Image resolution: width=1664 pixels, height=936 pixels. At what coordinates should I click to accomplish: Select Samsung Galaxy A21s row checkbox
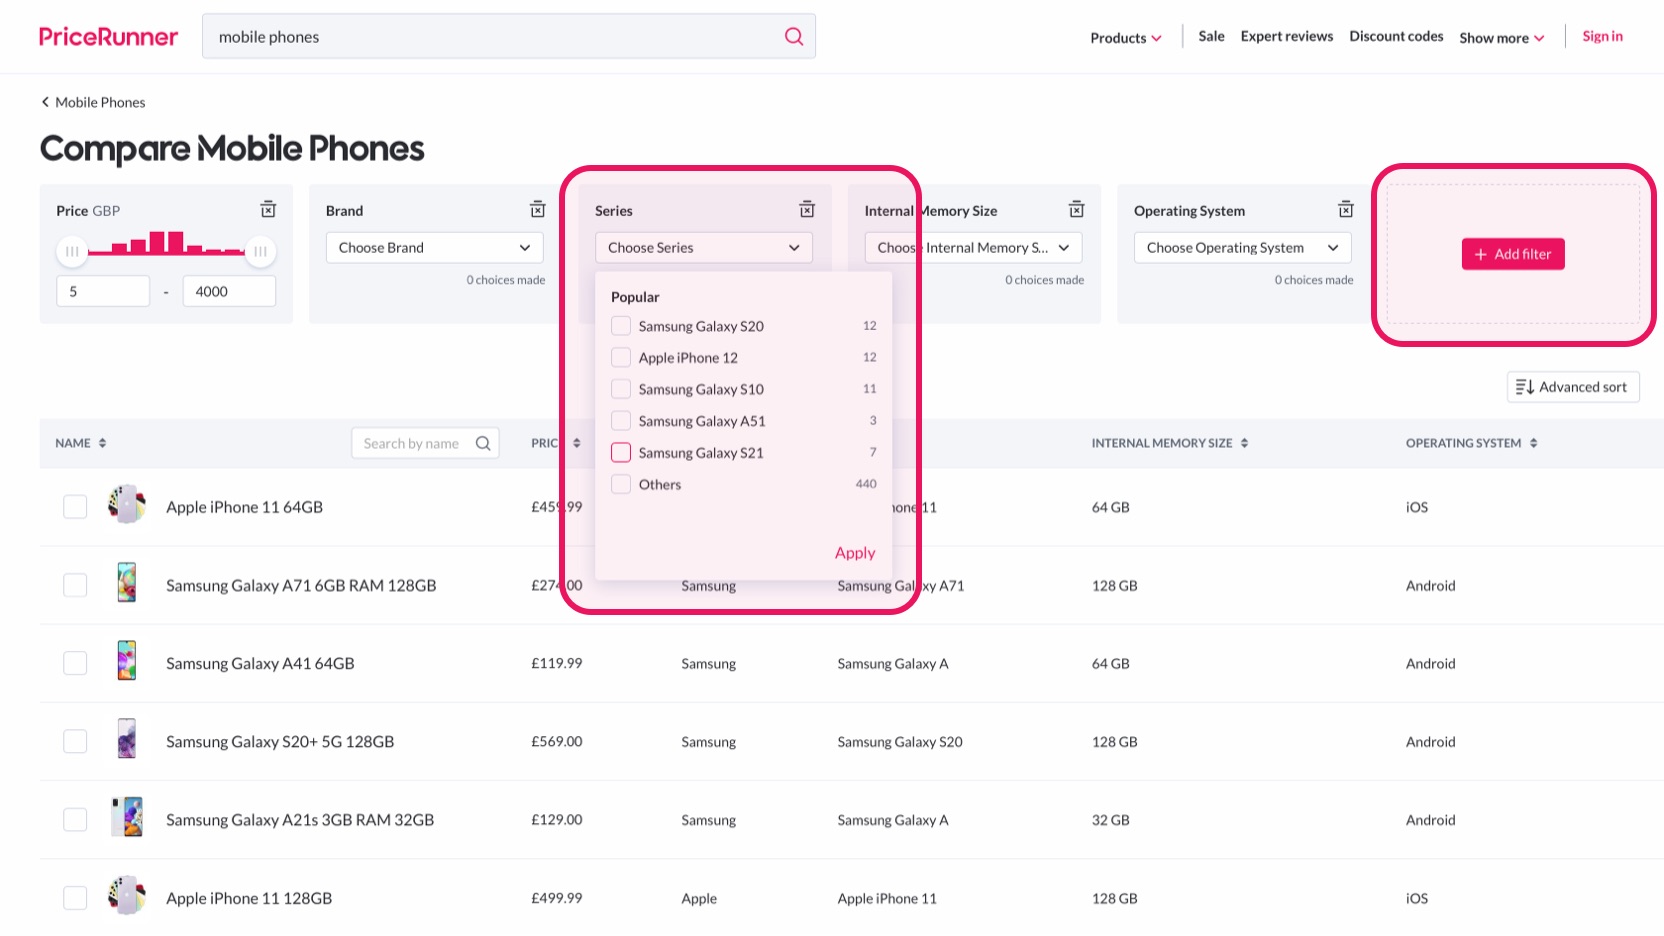click(75, 819)
